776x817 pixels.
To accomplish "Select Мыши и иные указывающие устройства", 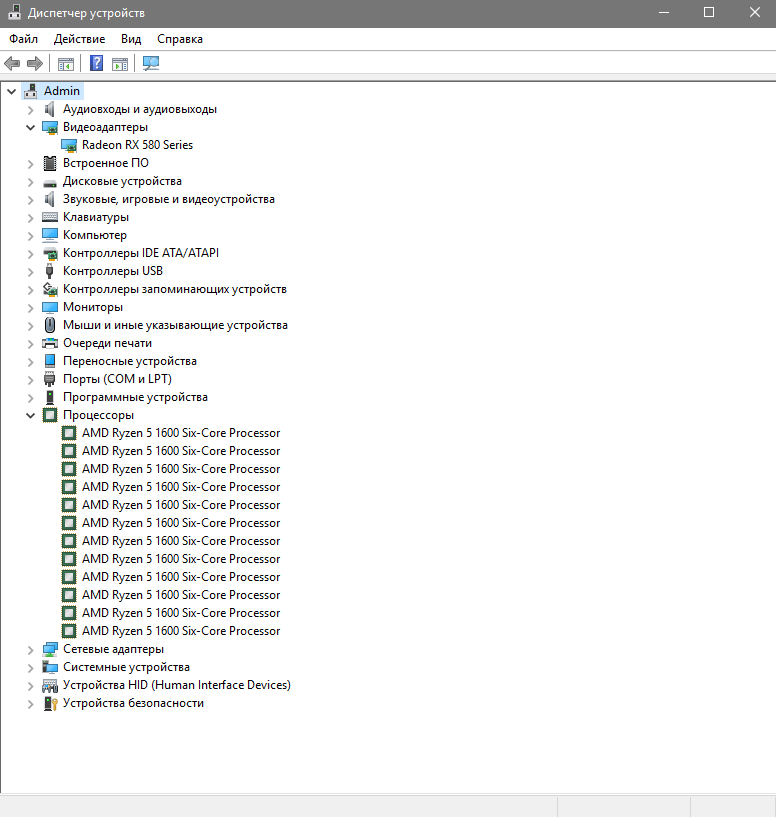I will [175, 325].
